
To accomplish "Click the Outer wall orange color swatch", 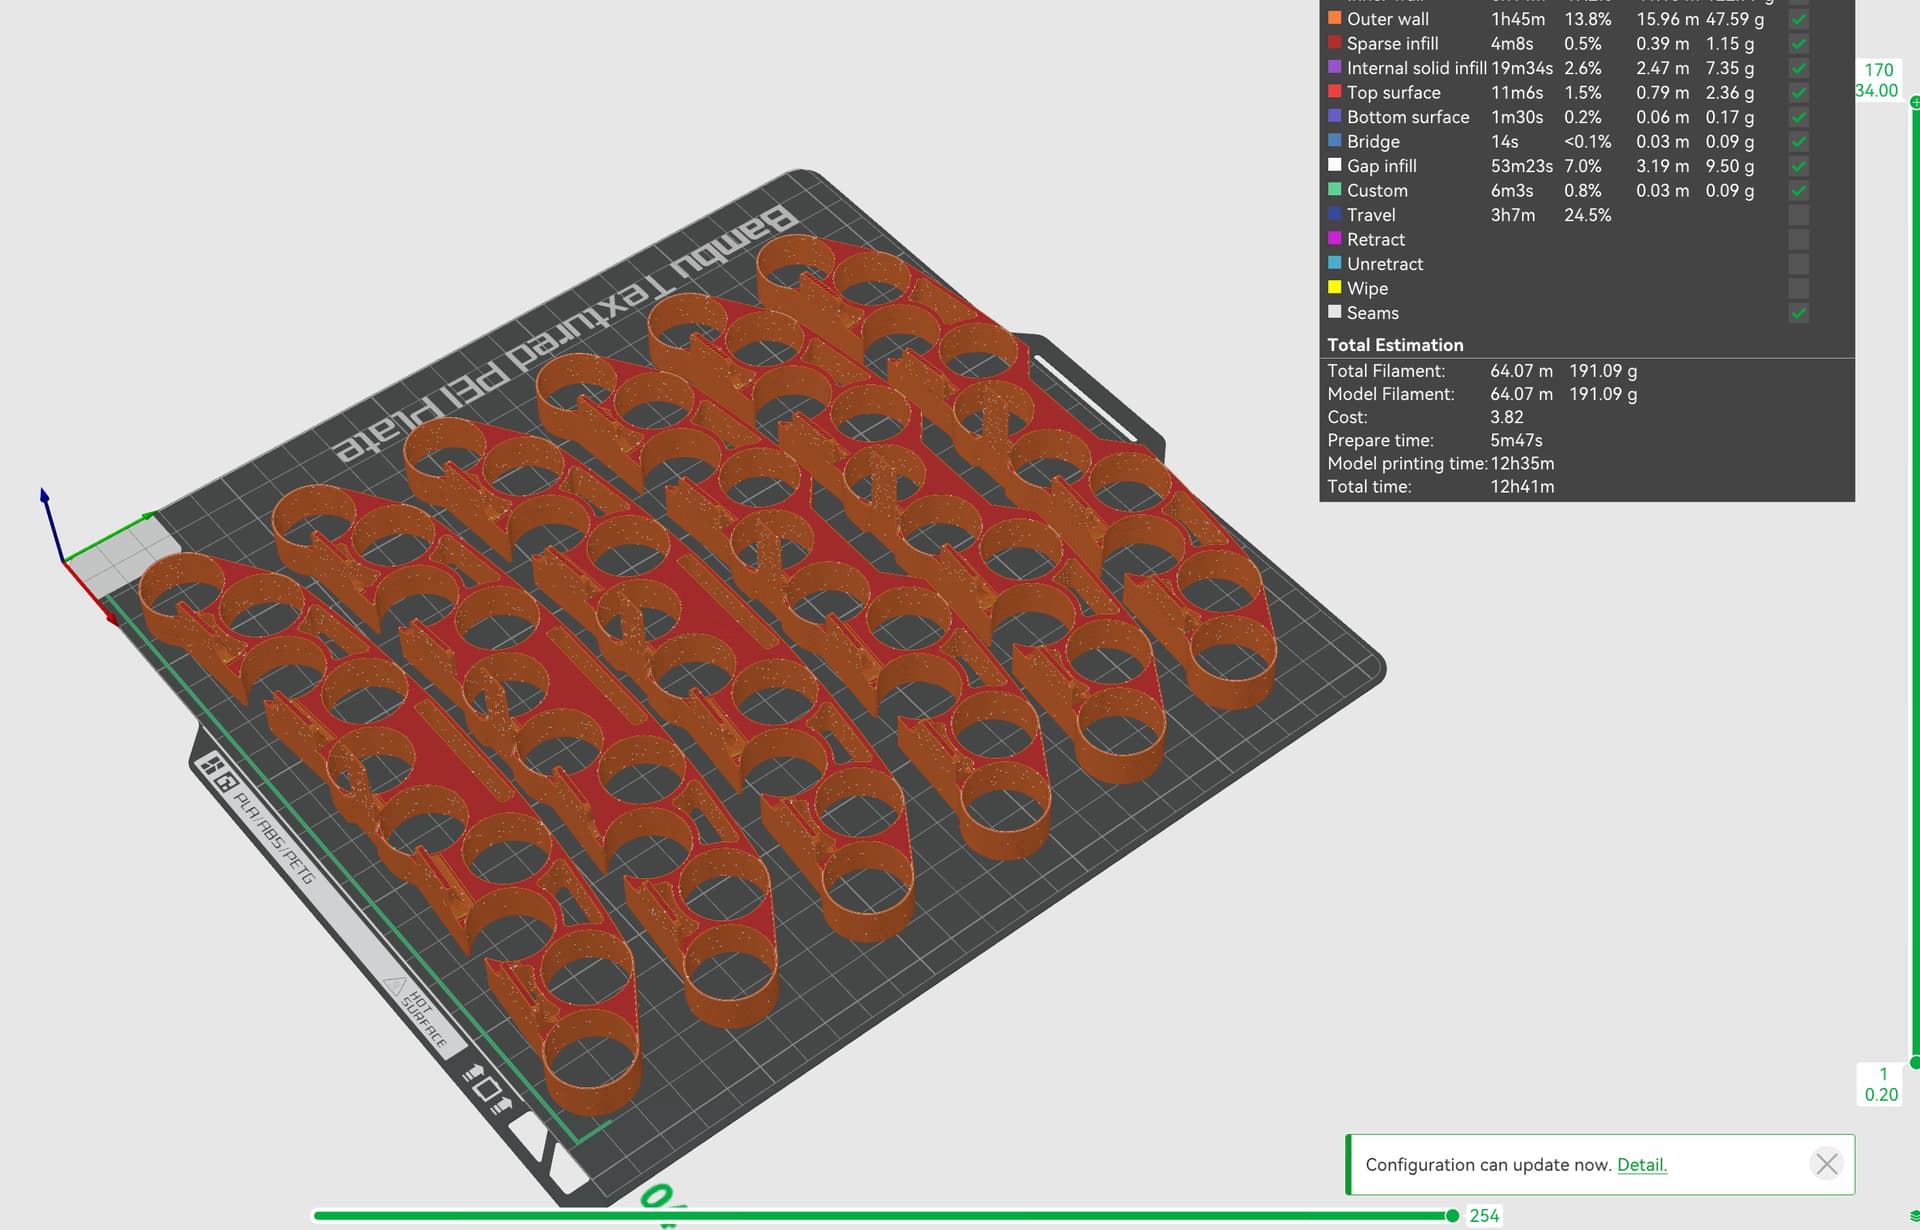I will 1334,18.
